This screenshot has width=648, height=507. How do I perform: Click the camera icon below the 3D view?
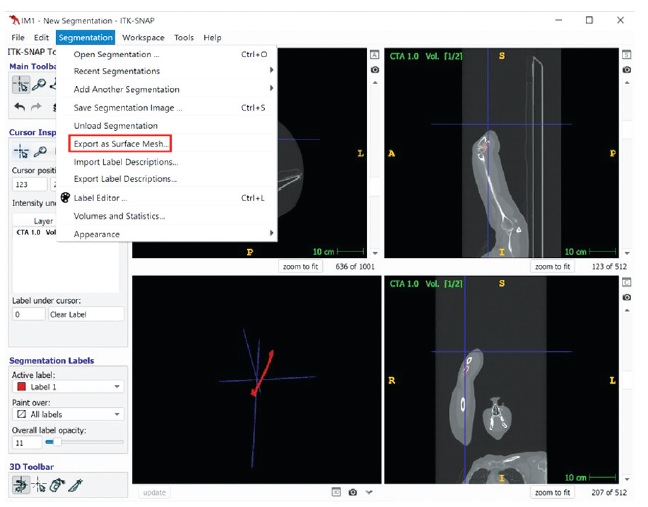(352, 492)
